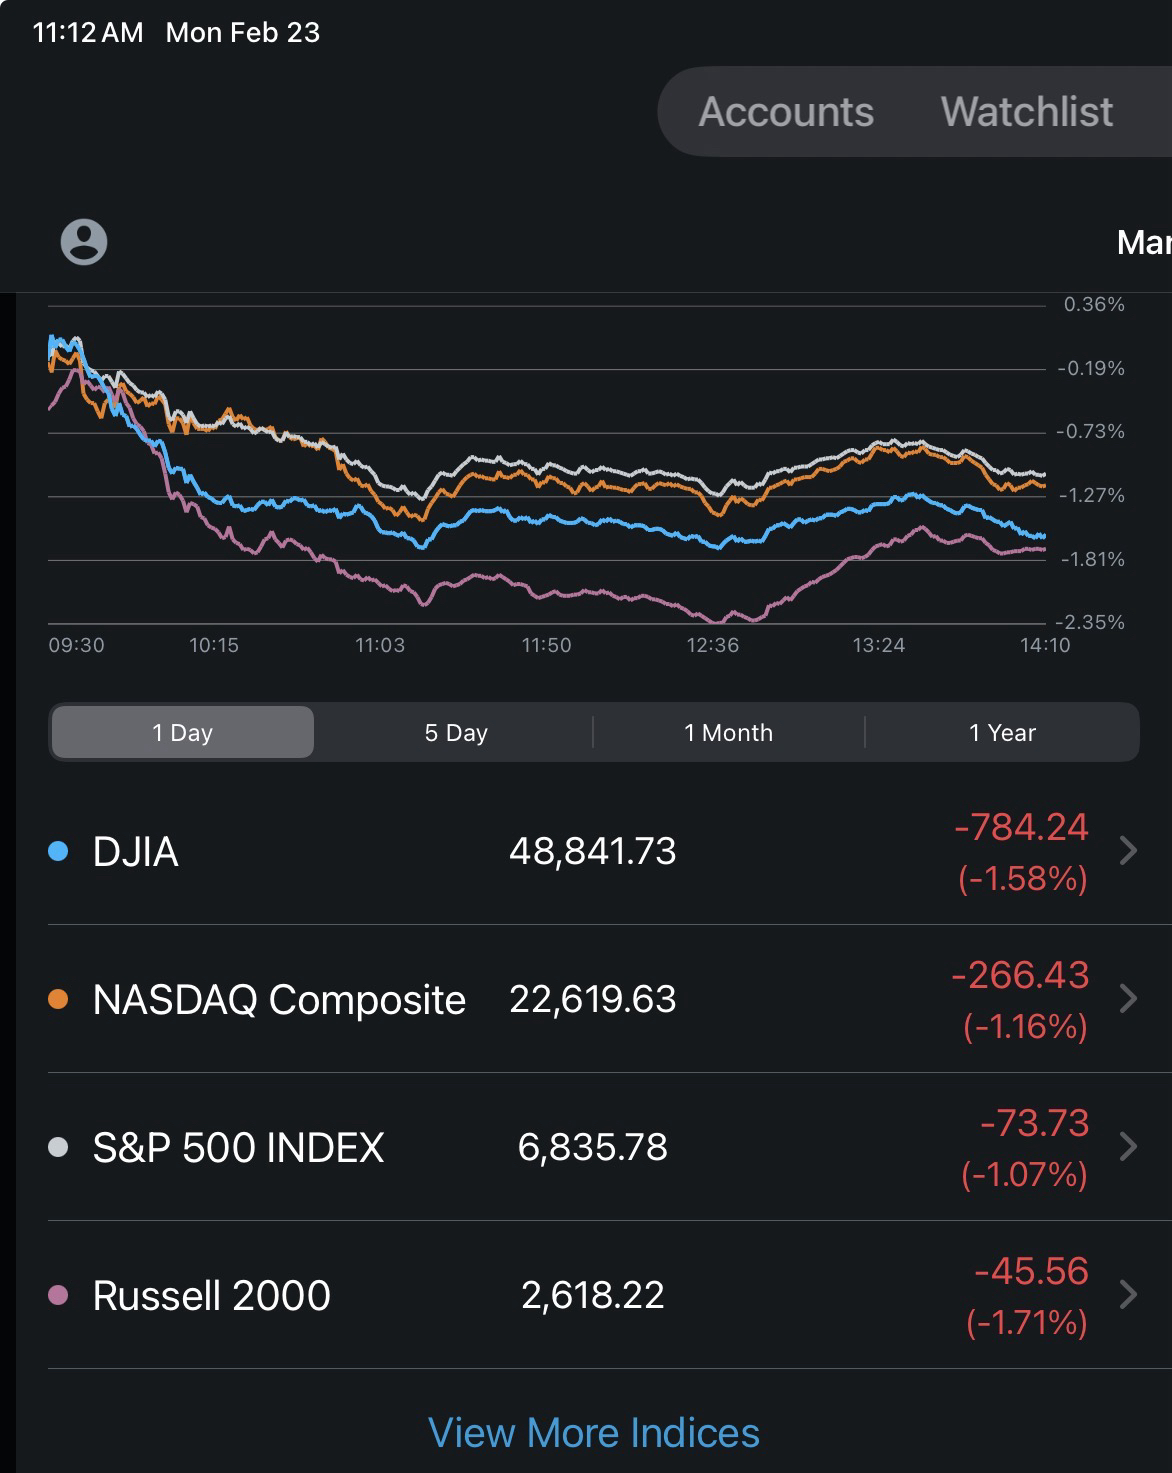
Task: Tap the chart at 12:36 time marker
Action: [x=712, y=645]
